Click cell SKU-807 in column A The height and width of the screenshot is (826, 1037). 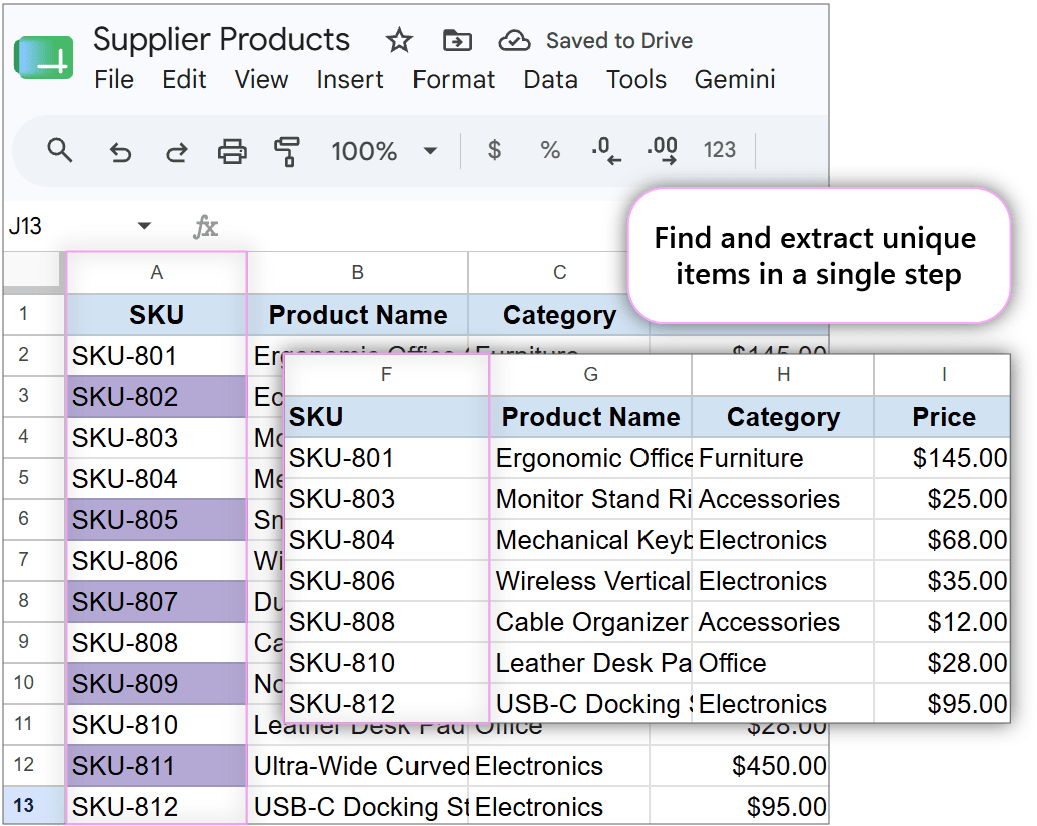tap(157, 602)
